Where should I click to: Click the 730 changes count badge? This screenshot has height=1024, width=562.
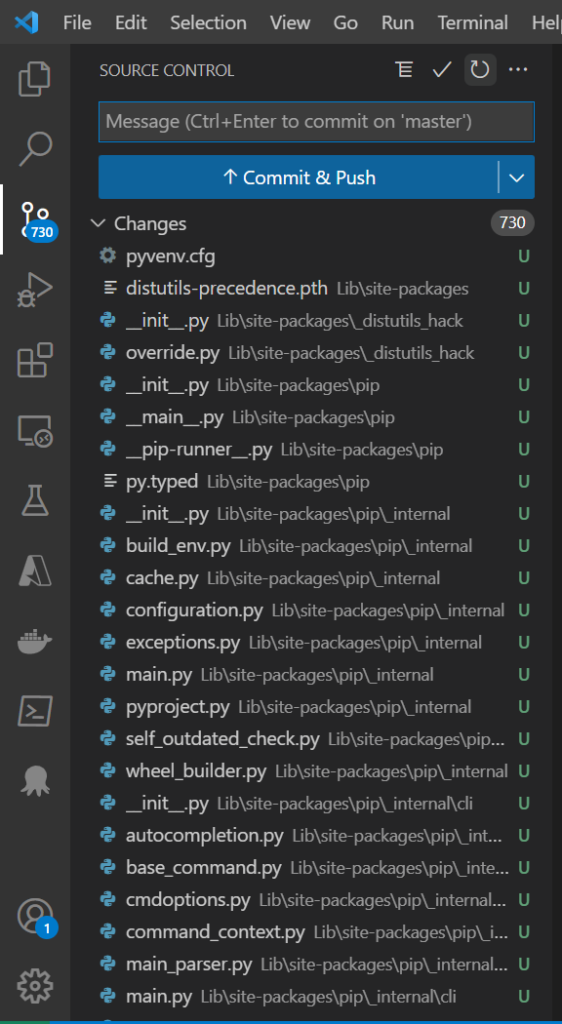512,223
